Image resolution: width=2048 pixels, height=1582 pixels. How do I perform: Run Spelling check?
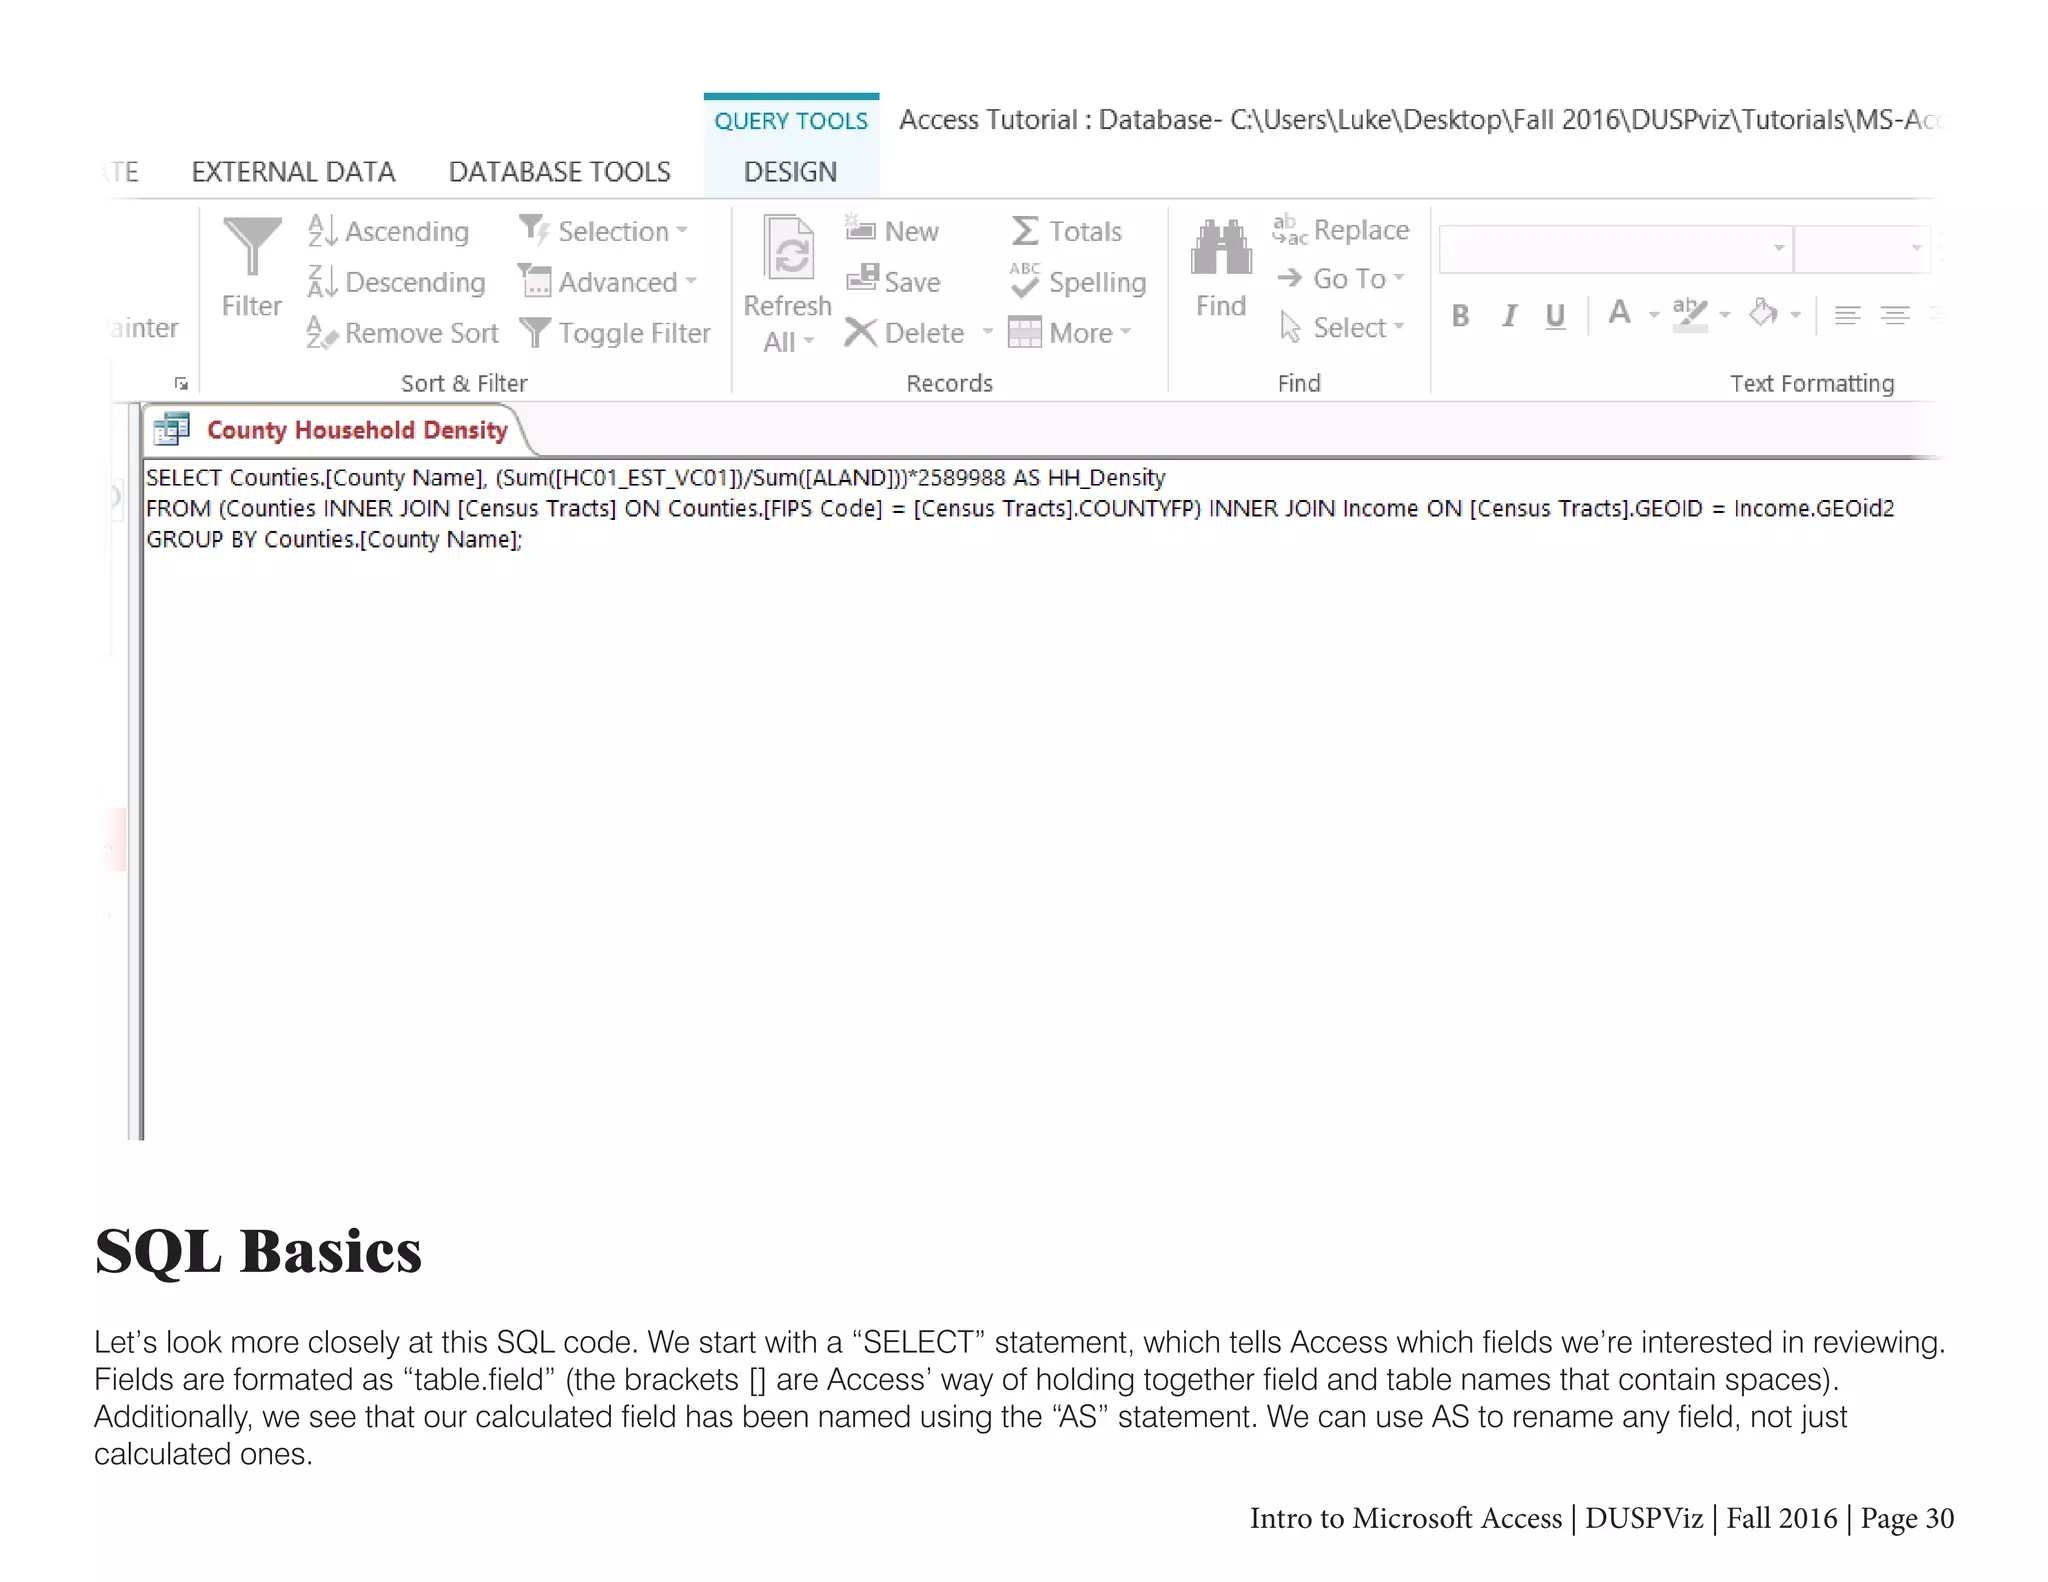(1078, 282)
